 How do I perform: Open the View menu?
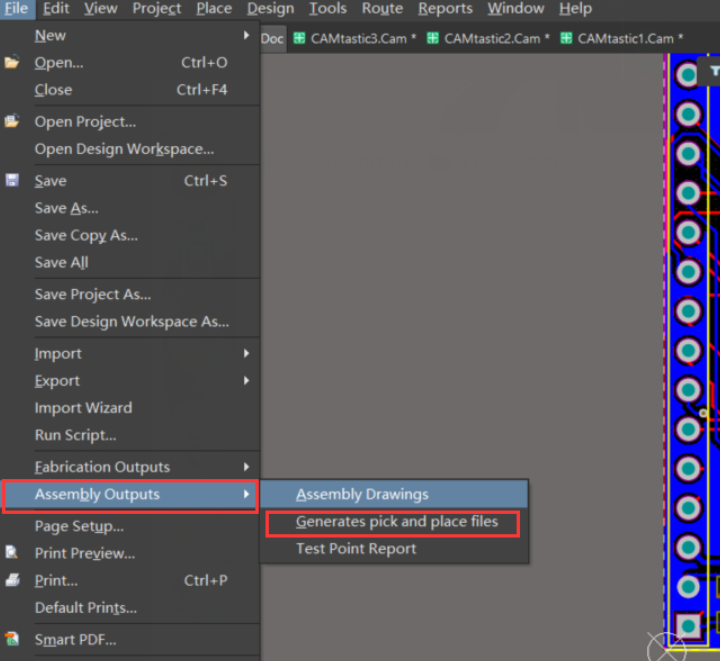tap(101, 9)
